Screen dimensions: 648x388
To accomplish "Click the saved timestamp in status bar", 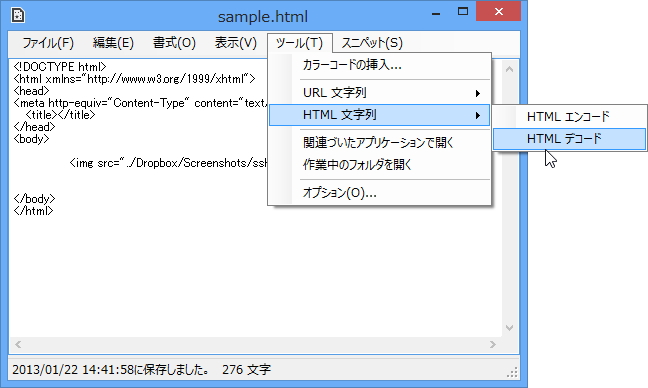I will [111, 369].
